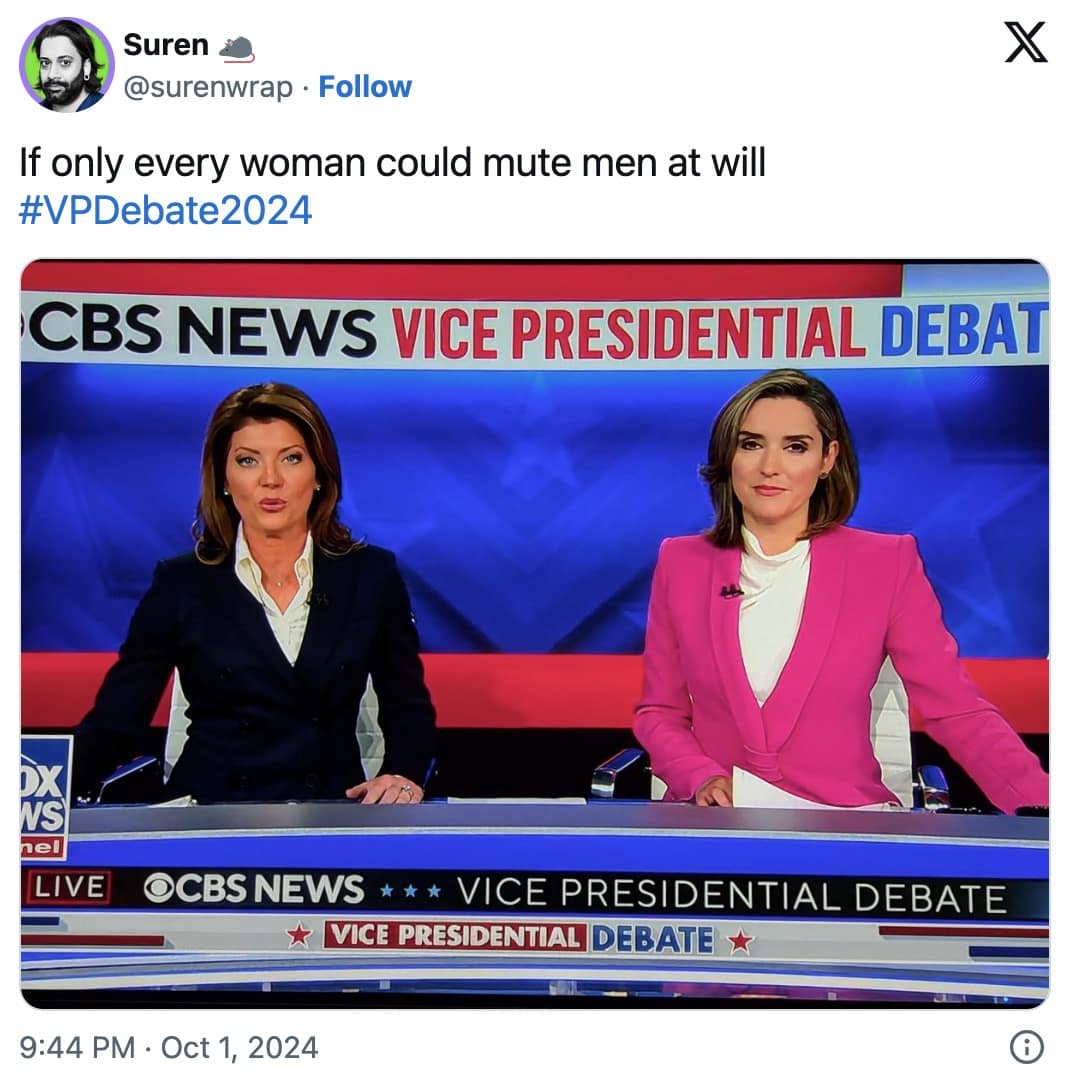This screenshot has height=1084, width=1076.
Task: Open the 9:44 PM Oct 1, 2024 timestamp
Action: click(x=169, y=1047)
